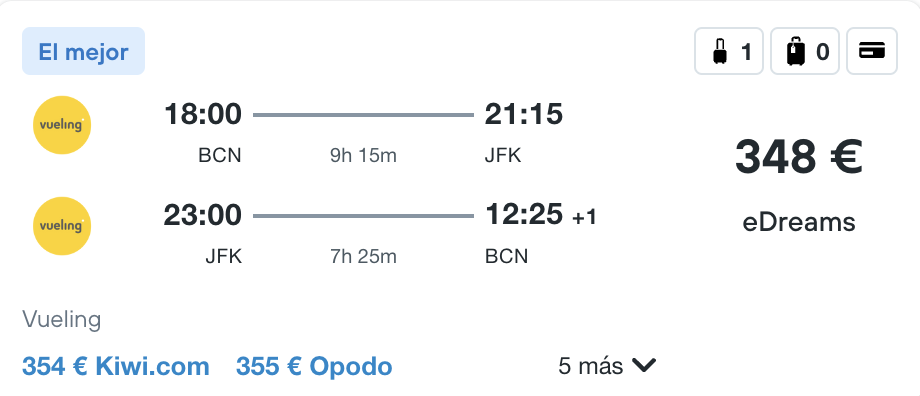Click the eDreams provider label

[799, 222]
